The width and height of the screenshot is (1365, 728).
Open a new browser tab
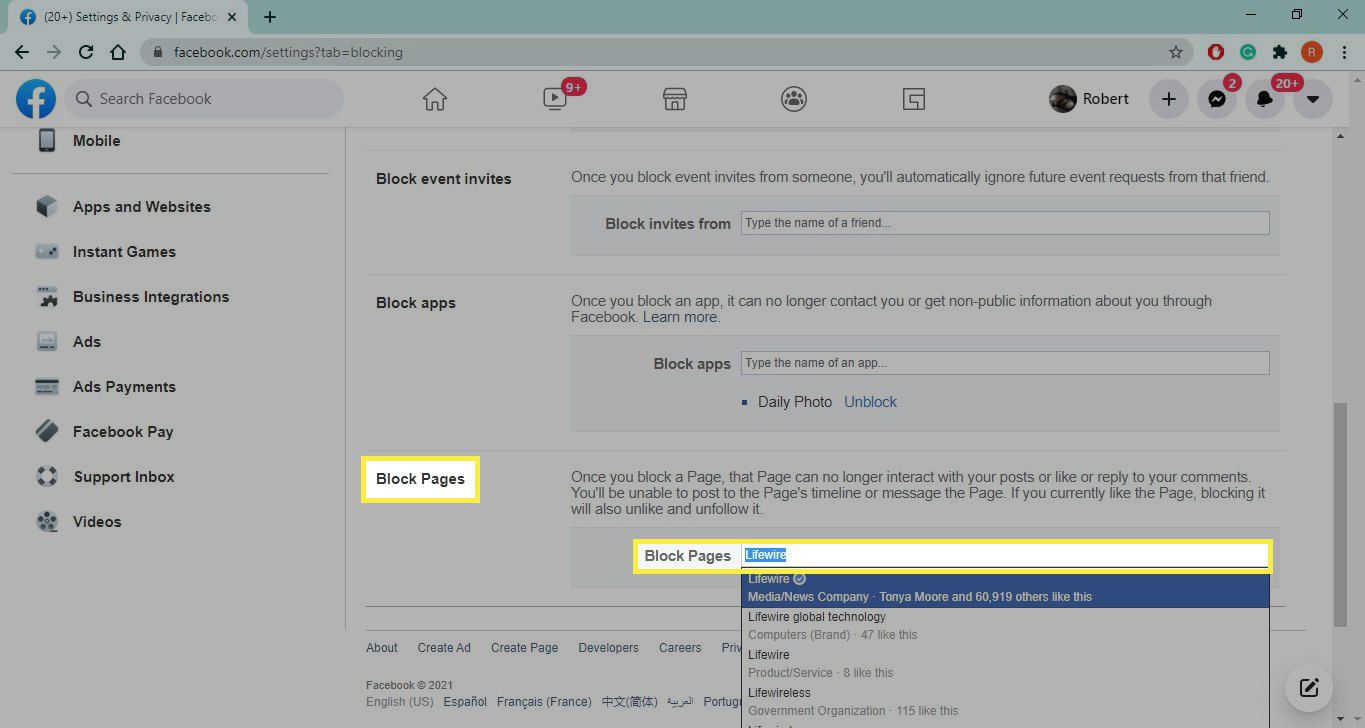(x=270, y=17)
